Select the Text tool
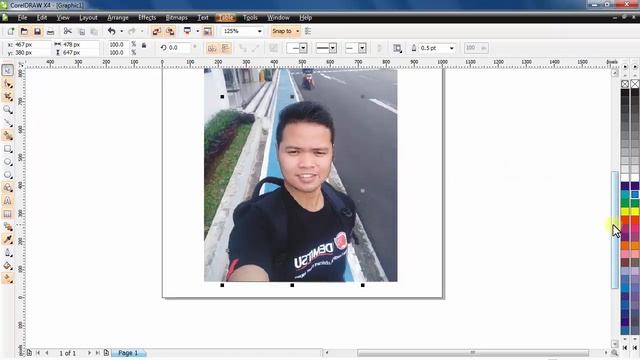Image resolution: width=640 pixels, height=360 pixels. click(x=7, y=200)
